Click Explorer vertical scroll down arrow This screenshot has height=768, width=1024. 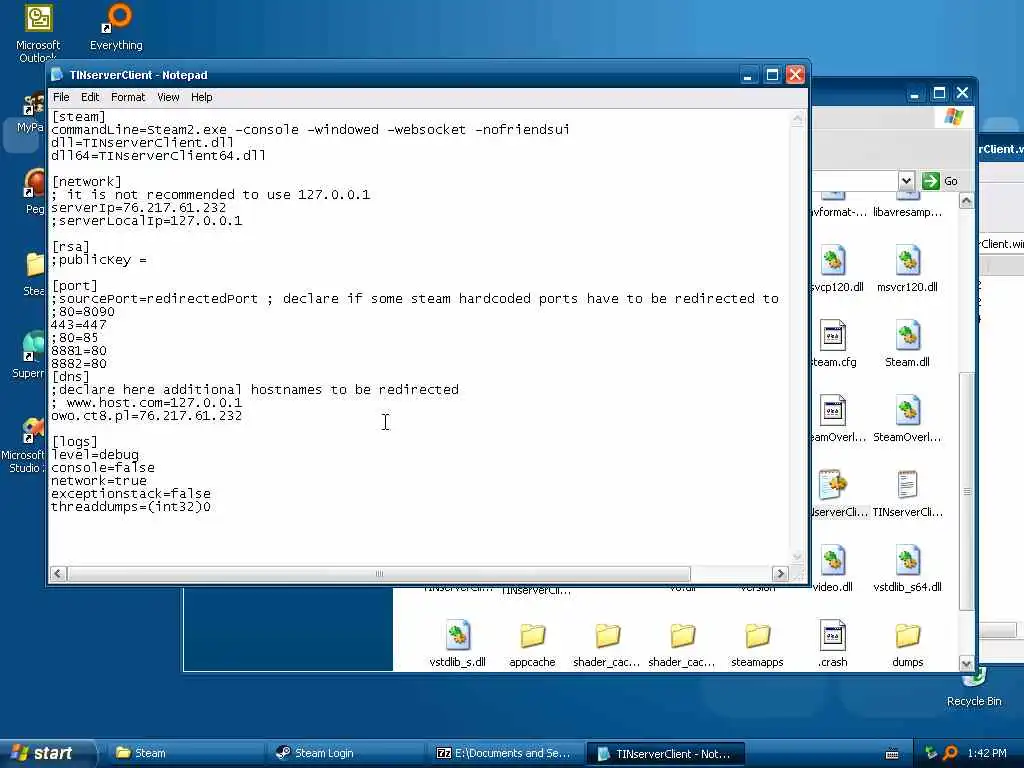pyautogui.click(x=966, y=663)
